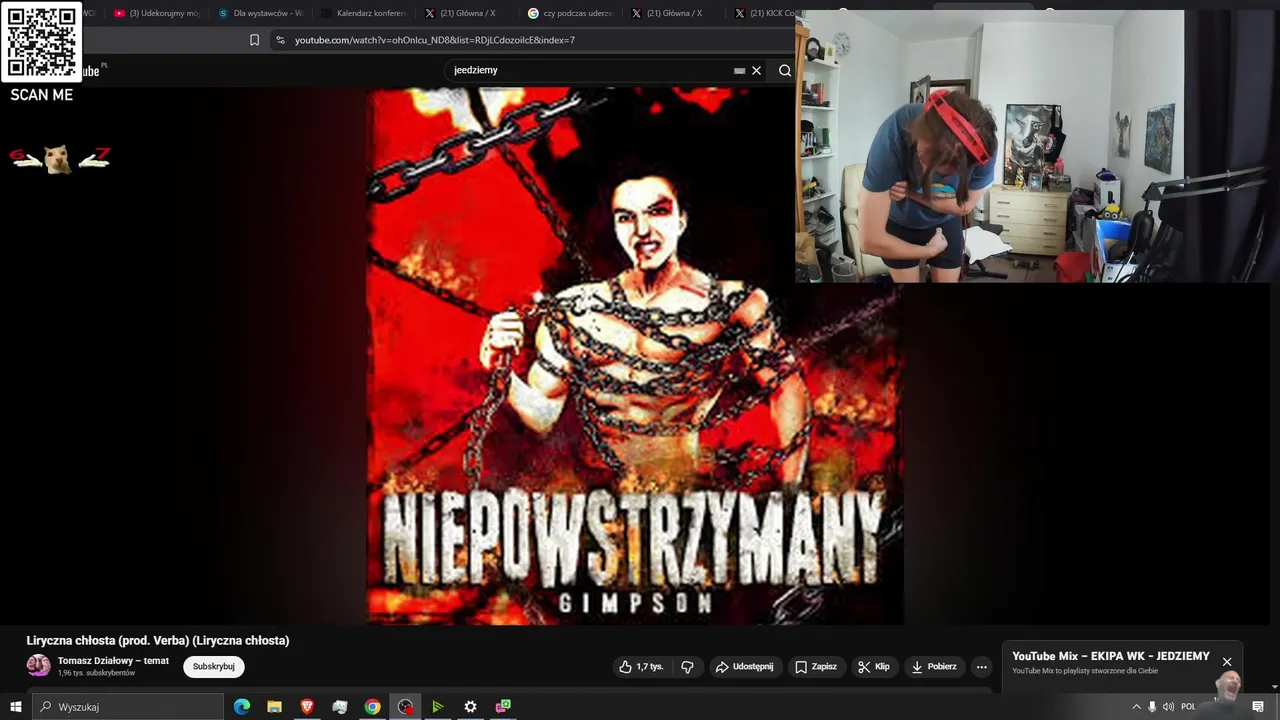Open File Explorer from taskbar
The height and width of the screenshot is (720, 1280).
click(x=274, y=707)
